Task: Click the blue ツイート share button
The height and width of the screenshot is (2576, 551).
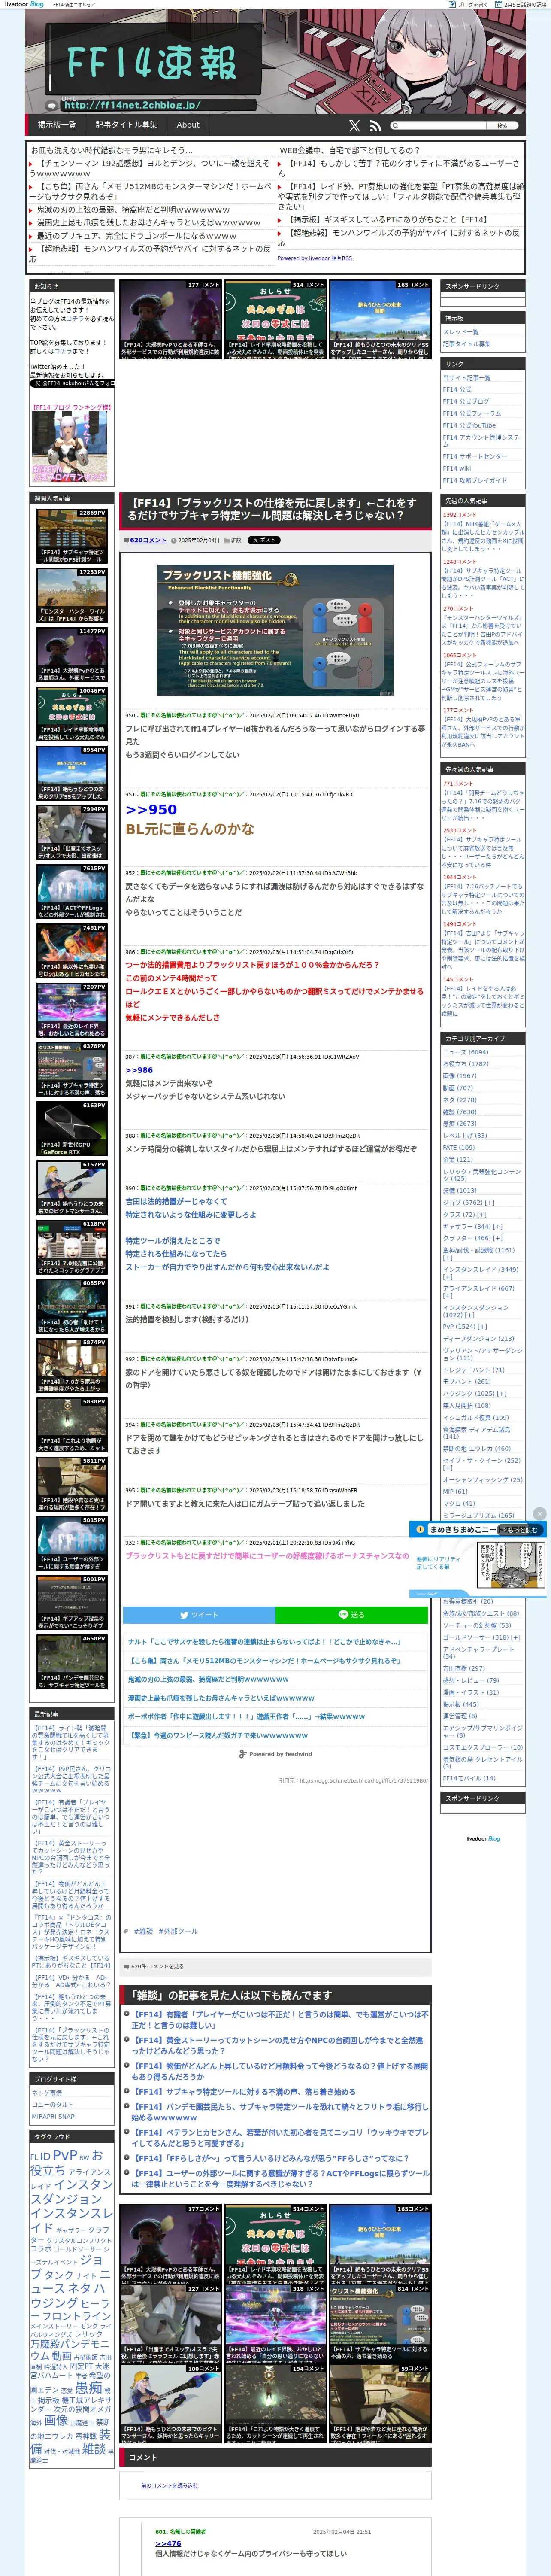Action: (199, 1615)
